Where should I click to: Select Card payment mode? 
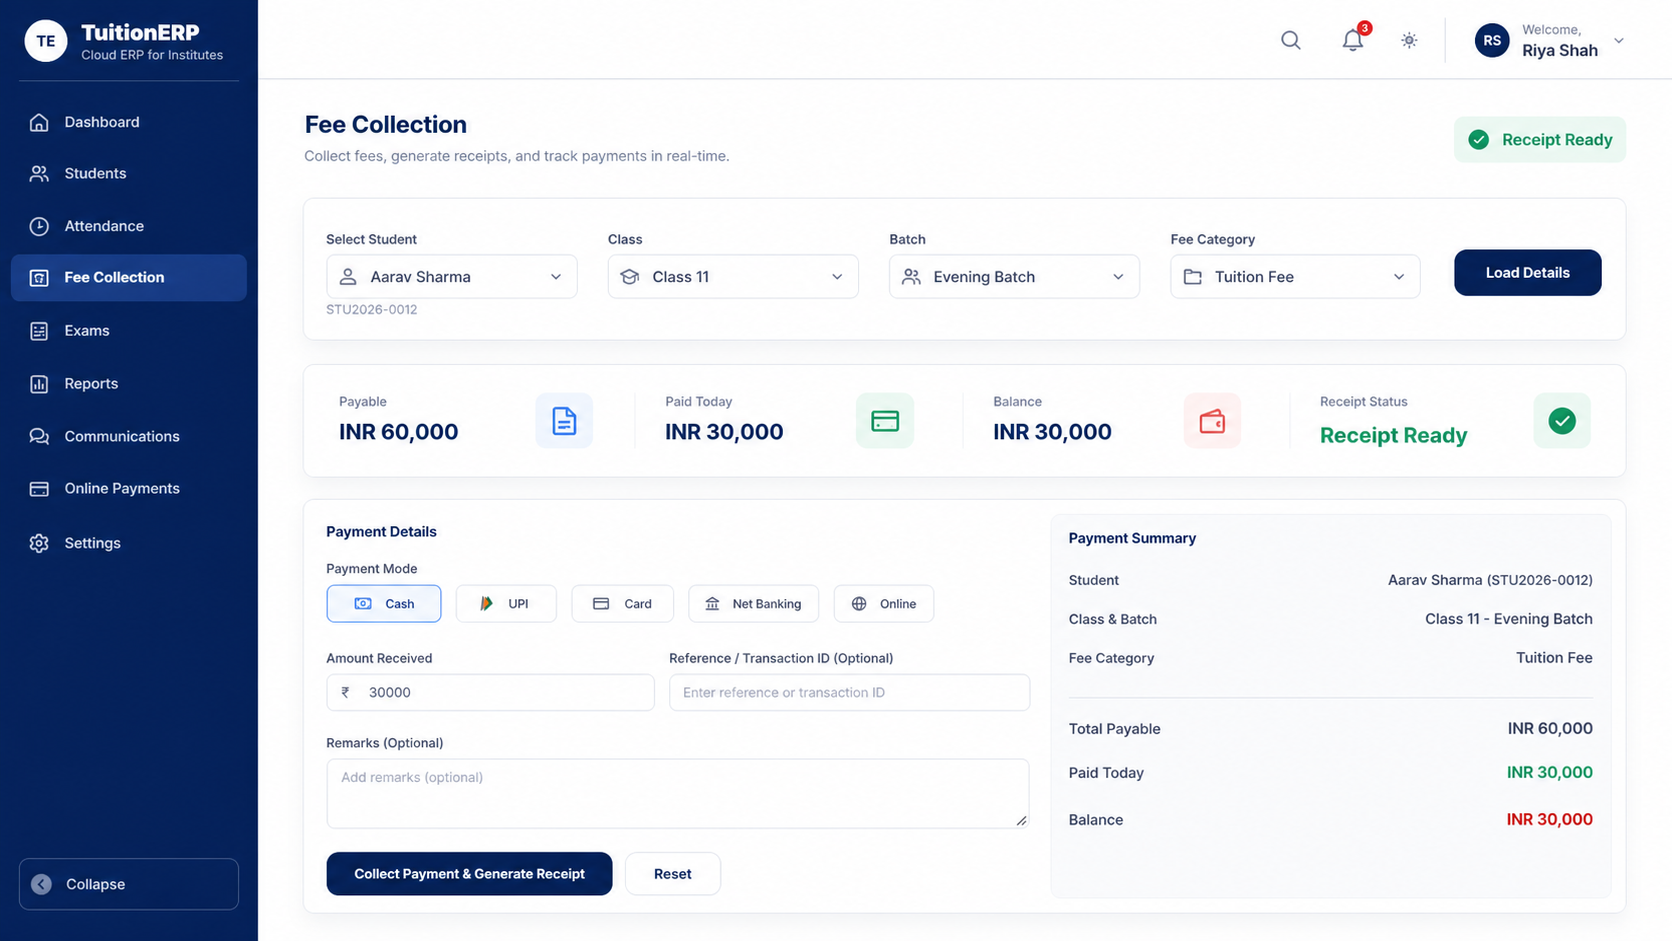[x=623, y=604]
